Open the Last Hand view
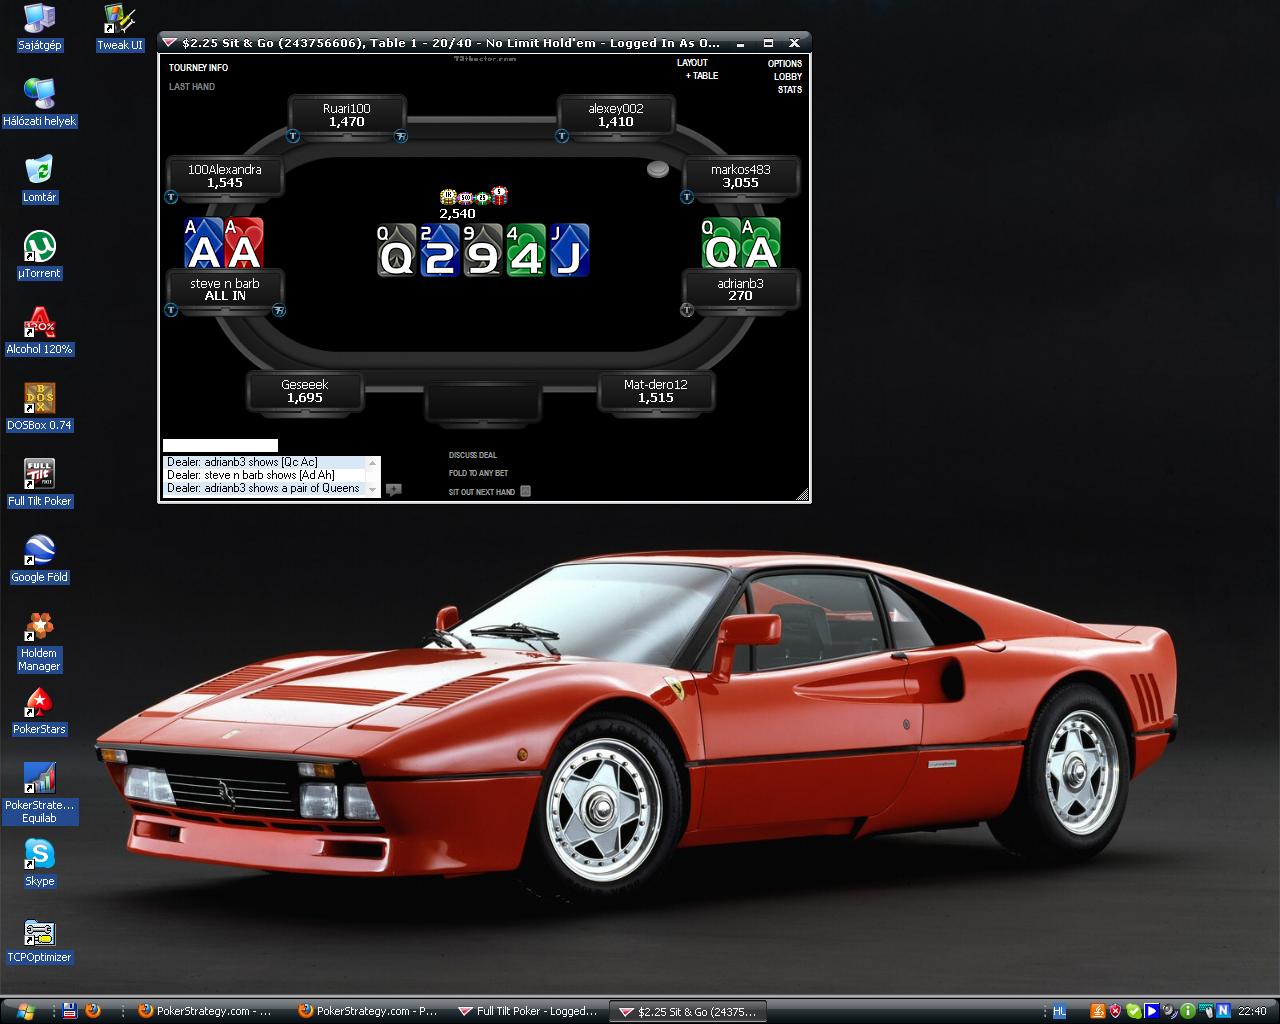 (x=192, y=87)
